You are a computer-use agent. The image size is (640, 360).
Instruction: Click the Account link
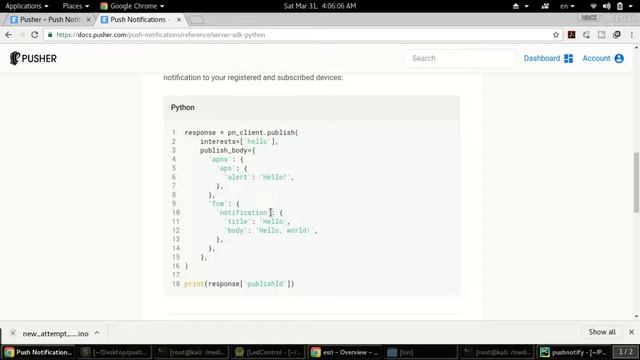596,58
